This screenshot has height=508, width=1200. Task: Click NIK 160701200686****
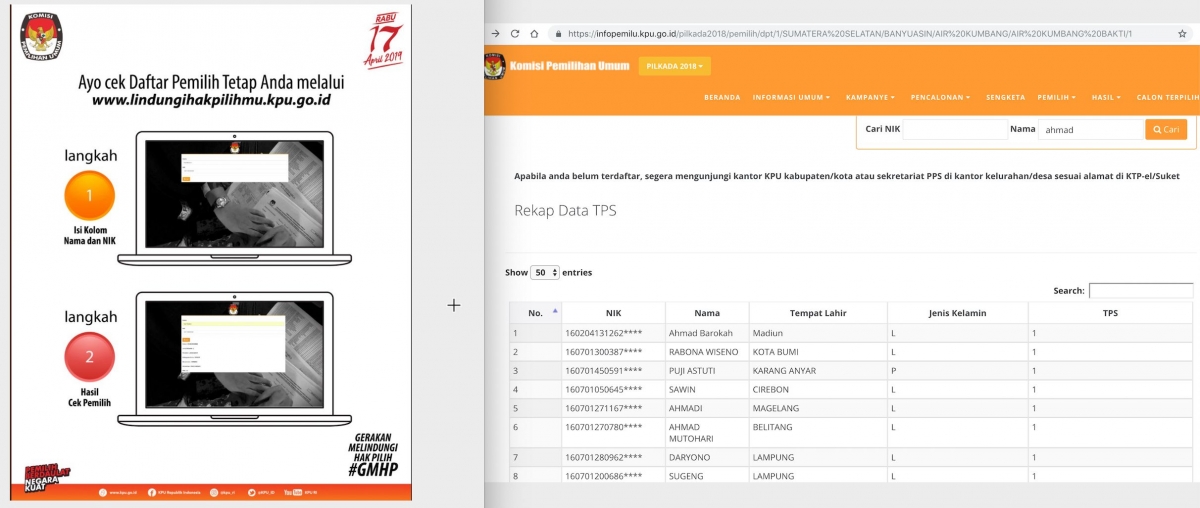(603, 477)
